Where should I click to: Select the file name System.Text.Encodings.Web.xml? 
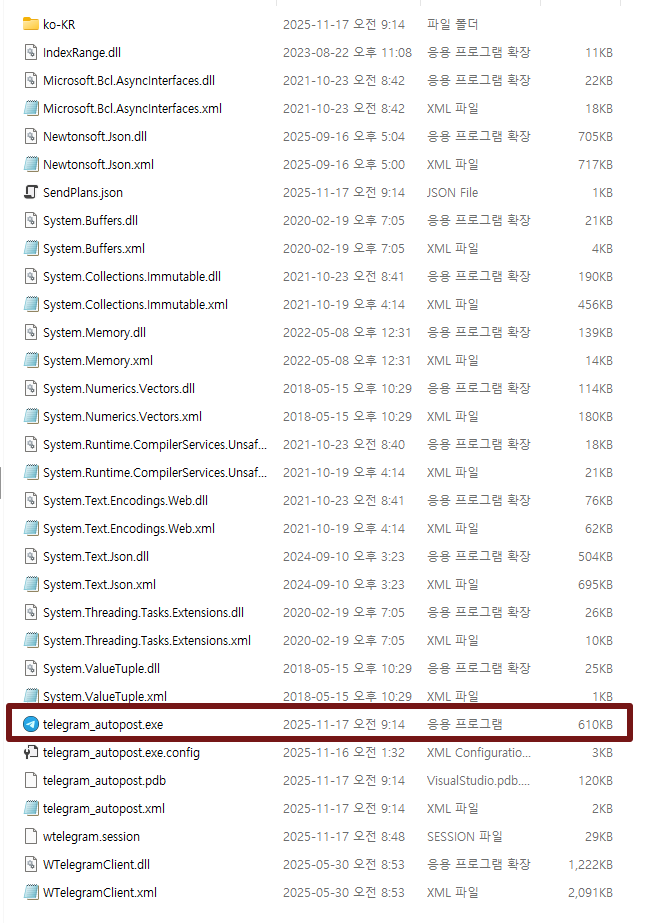tap(129, 529)
